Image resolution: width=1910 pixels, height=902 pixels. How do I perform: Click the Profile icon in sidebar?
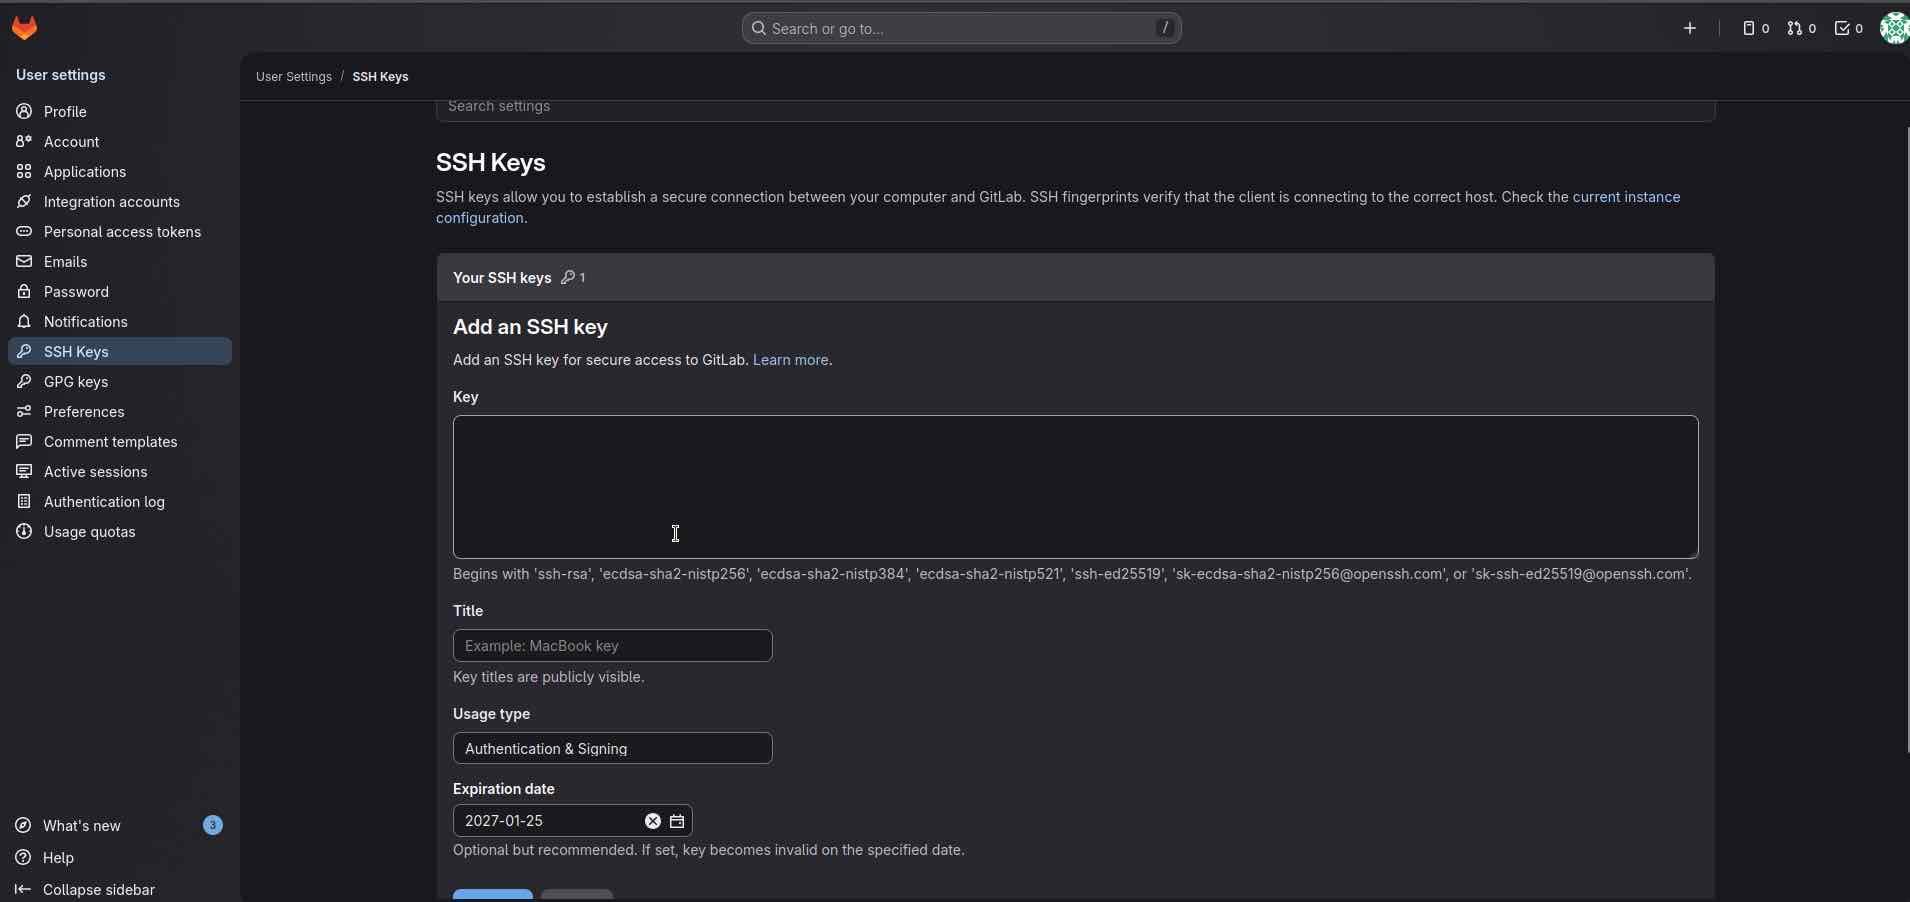pyautogui.click(x=24, y=111)
